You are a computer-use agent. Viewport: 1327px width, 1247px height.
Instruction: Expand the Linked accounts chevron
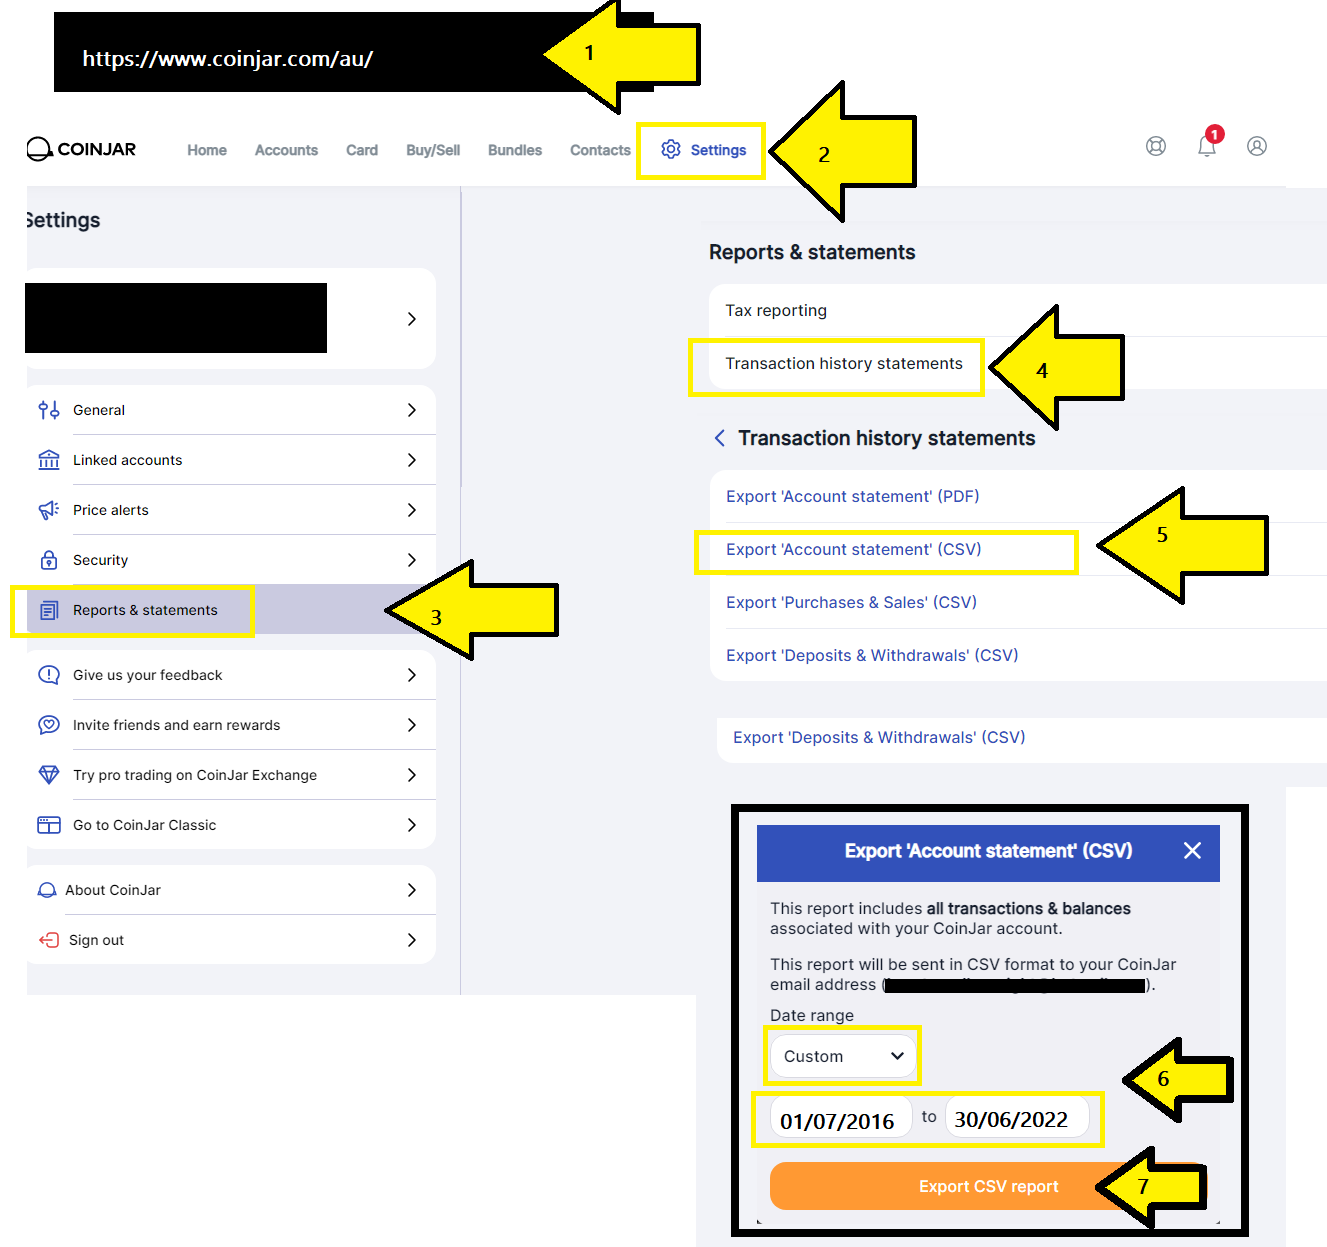412,460
